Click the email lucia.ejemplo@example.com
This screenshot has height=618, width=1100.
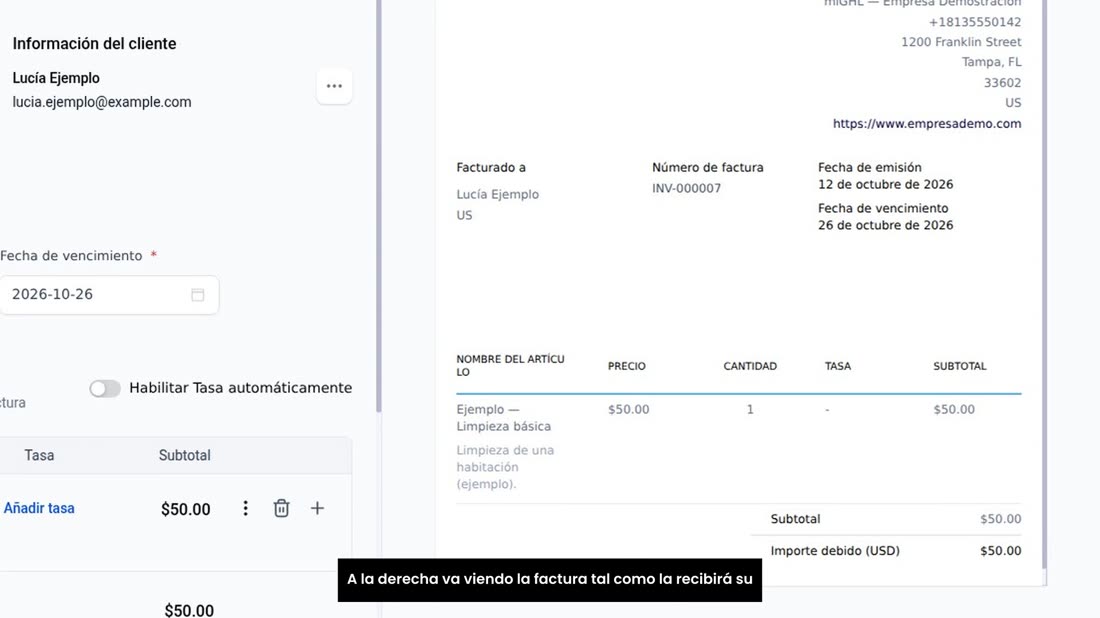pos(102,102)
